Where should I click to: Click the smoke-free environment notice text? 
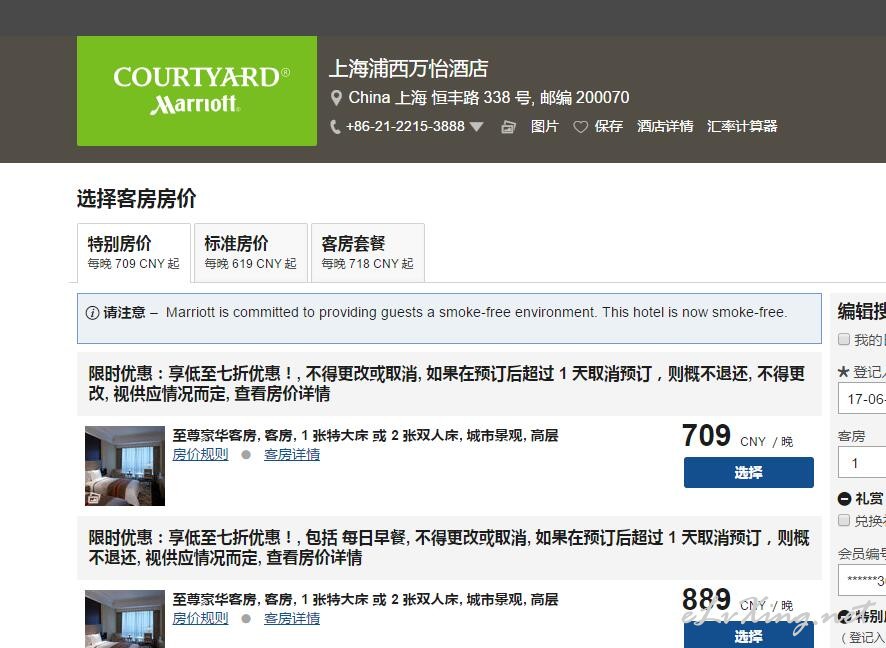(476, 312)
